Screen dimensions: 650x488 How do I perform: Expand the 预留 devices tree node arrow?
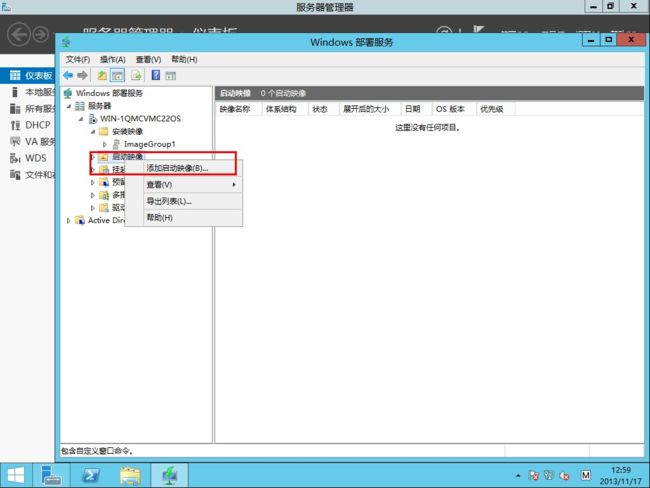pyautogui.click(x=92, y=182)
